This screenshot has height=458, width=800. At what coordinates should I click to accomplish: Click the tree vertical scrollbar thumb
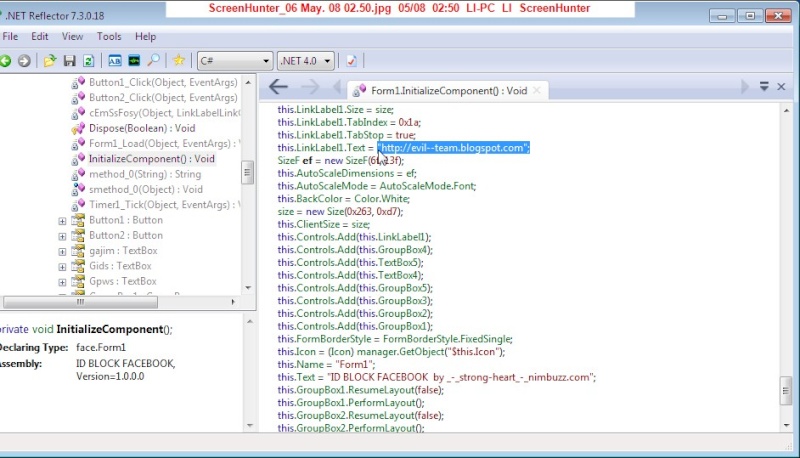pyautogui.click(x=247, y=172)
